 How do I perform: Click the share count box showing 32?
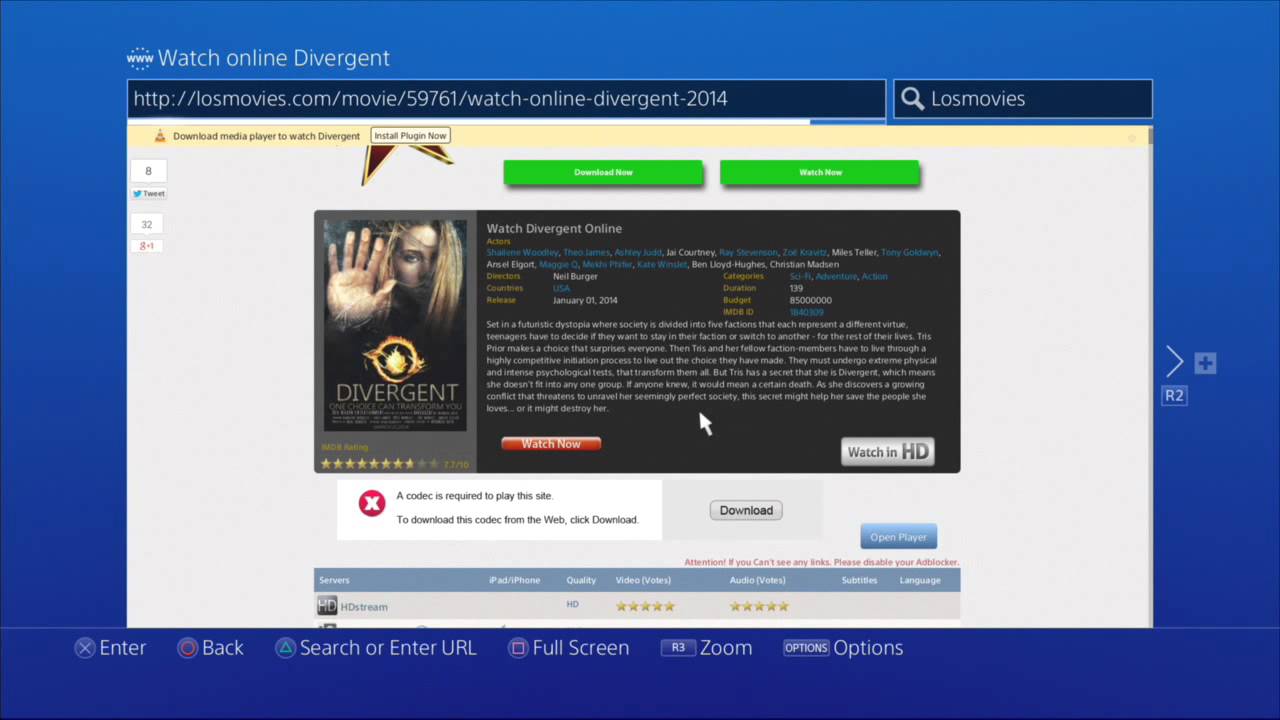(147, 224)
